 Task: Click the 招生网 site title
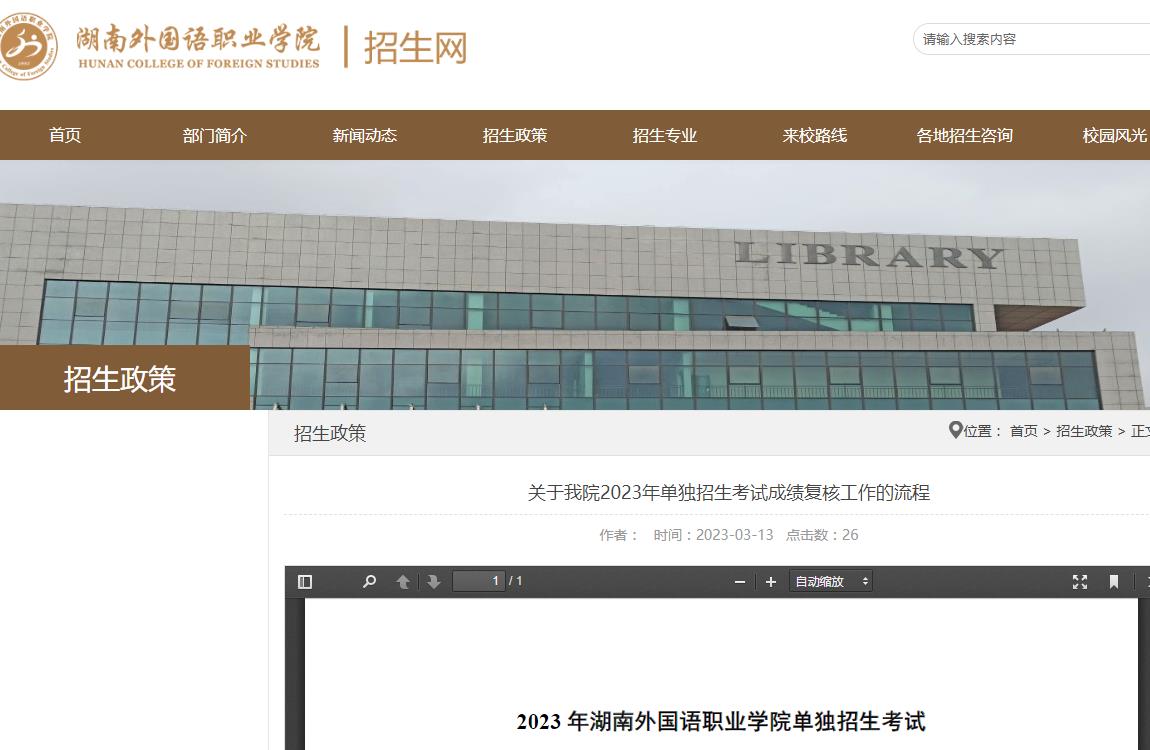click(x=415, y=48)
